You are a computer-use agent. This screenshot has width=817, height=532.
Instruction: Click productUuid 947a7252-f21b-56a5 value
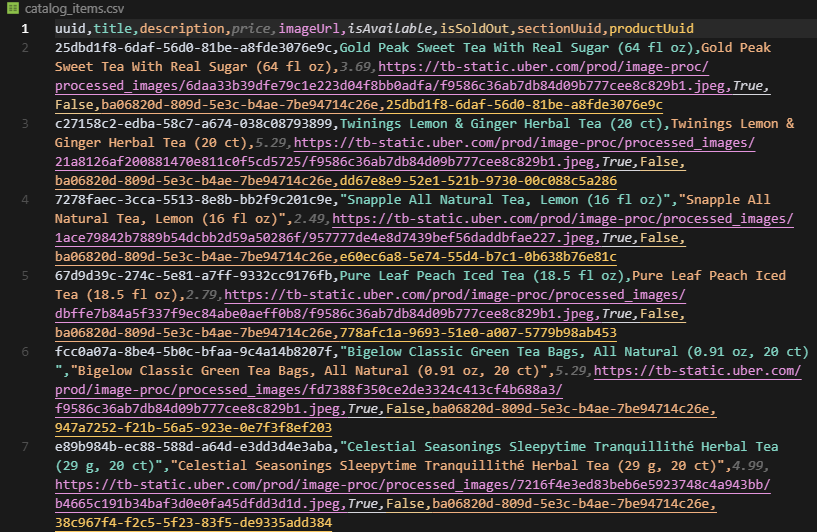point(193,428)
